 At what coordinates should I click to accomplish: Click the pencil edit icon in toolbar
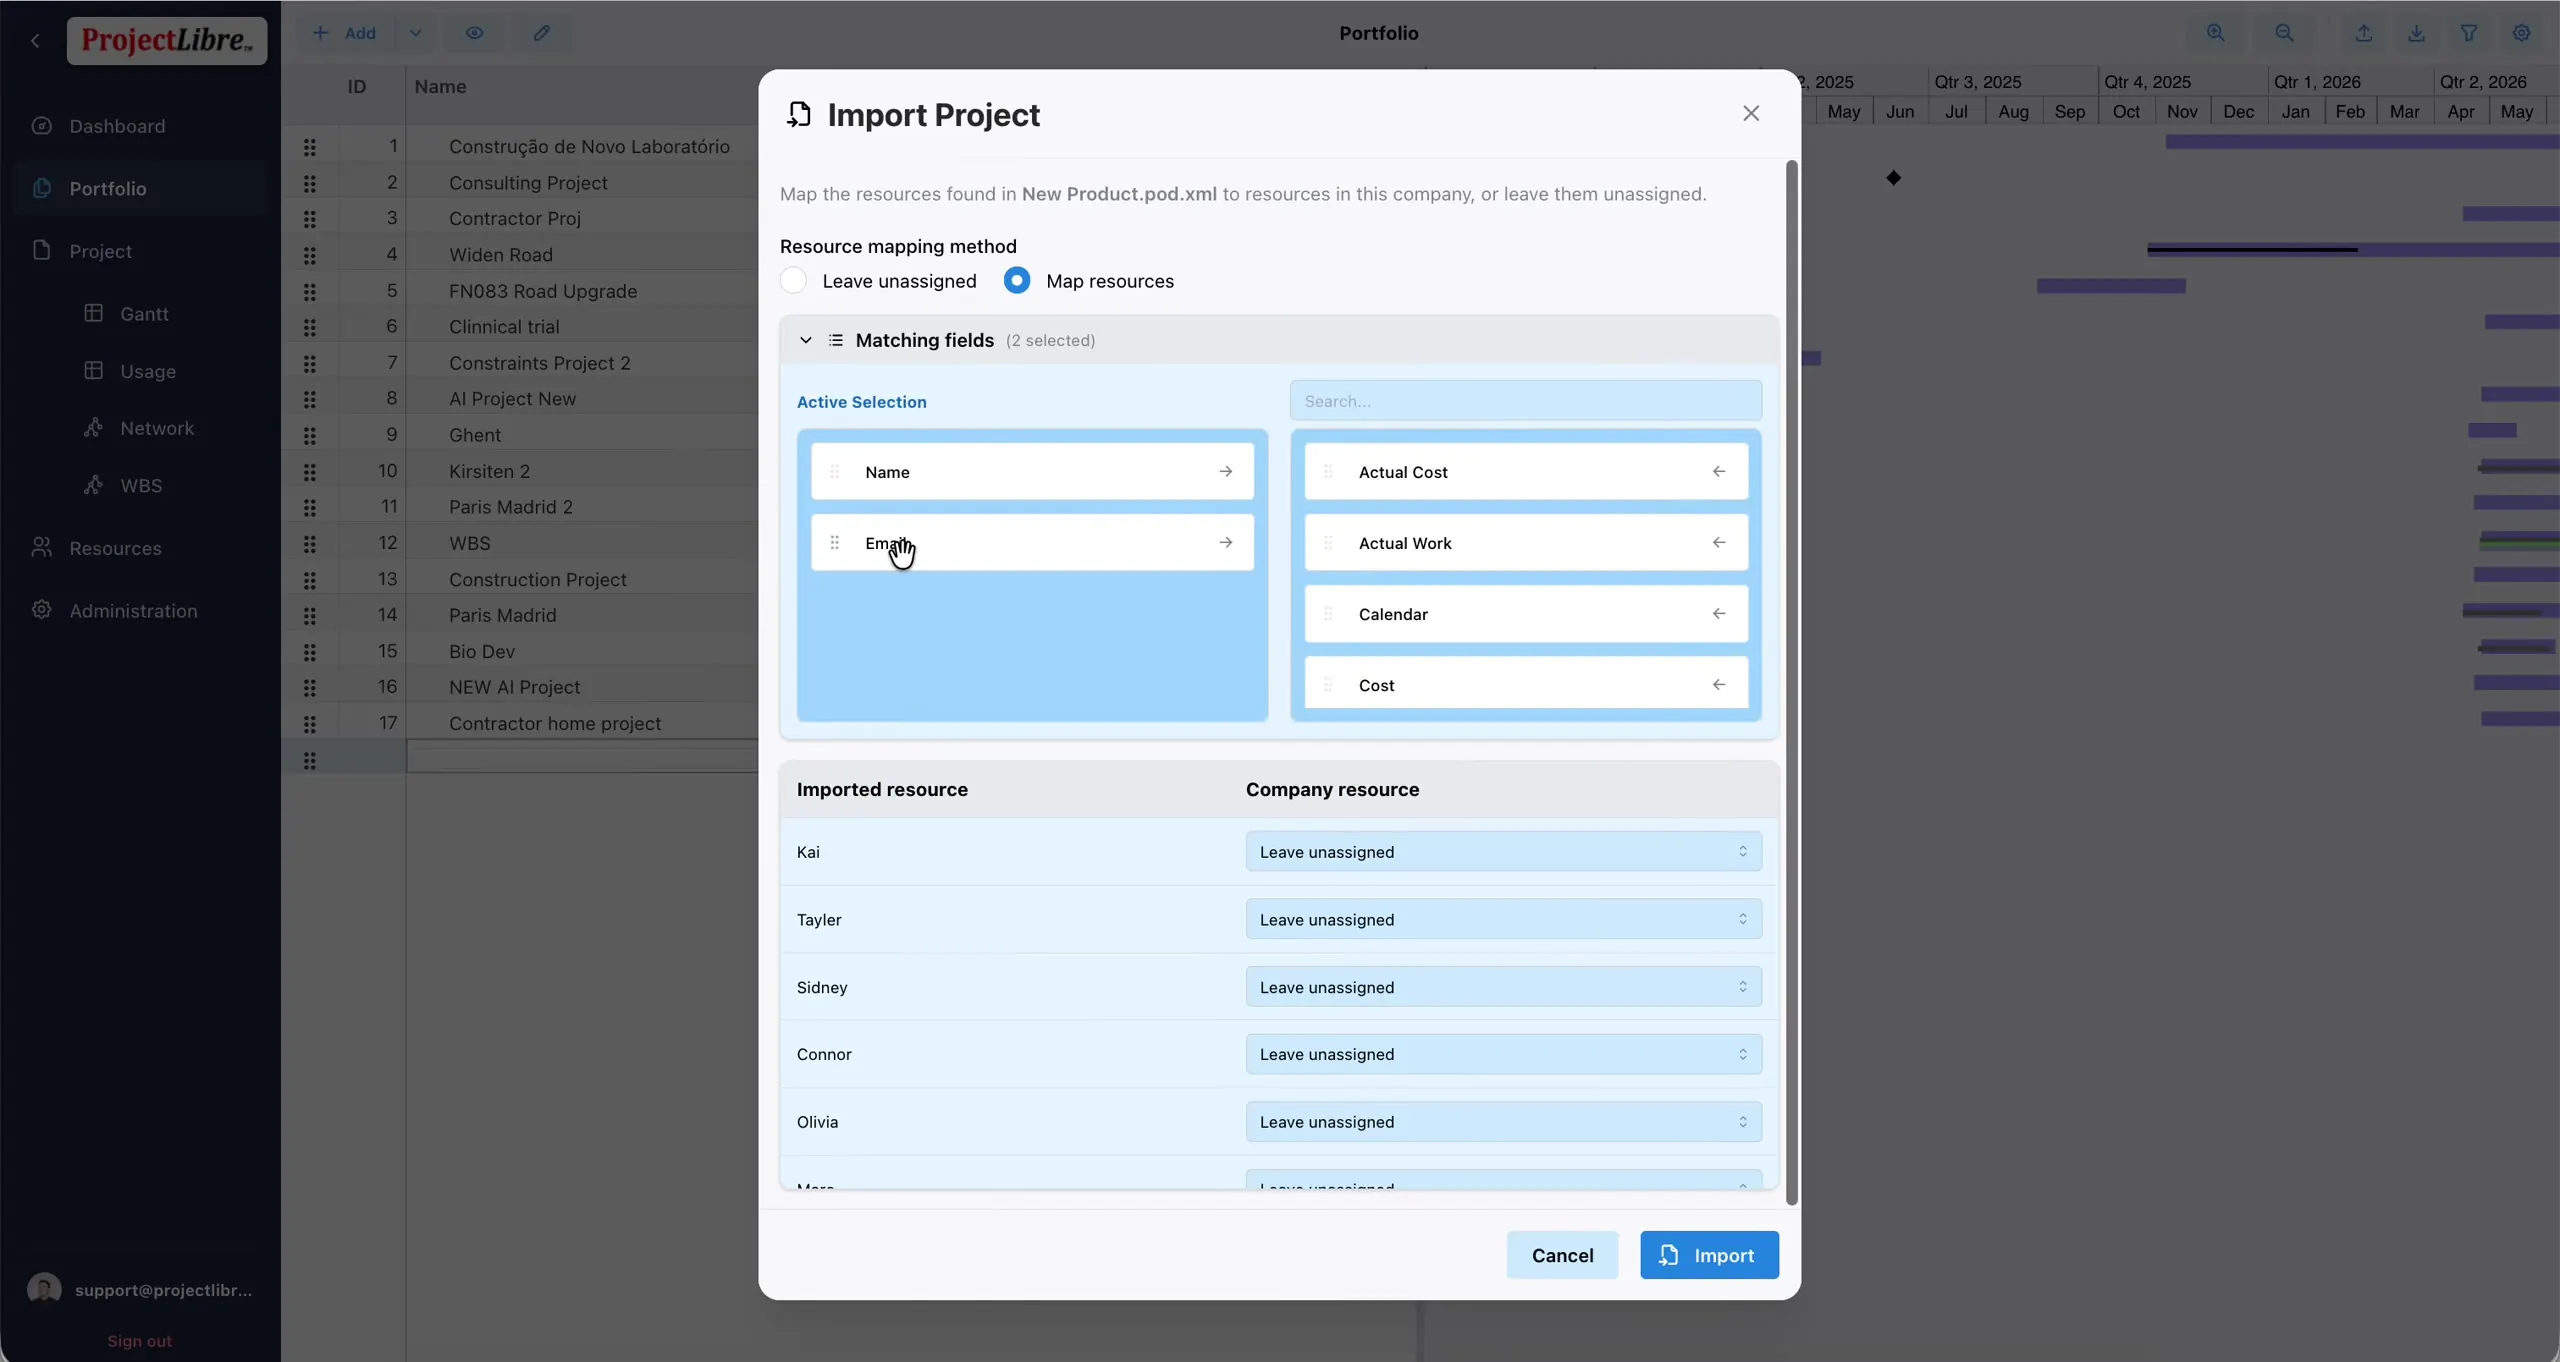(541, 33)
